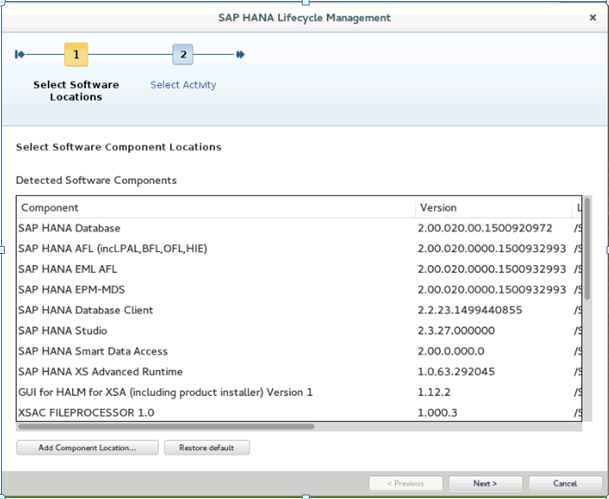Open the Select Activity step
609x499 pixels.
coord(183,85)
